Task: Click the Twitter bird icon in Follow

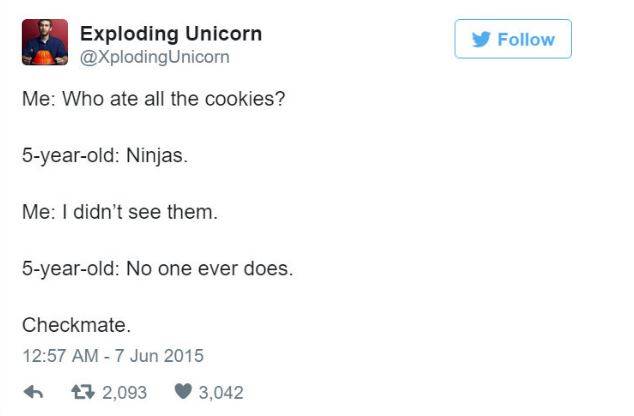Action: pos(481,39)
